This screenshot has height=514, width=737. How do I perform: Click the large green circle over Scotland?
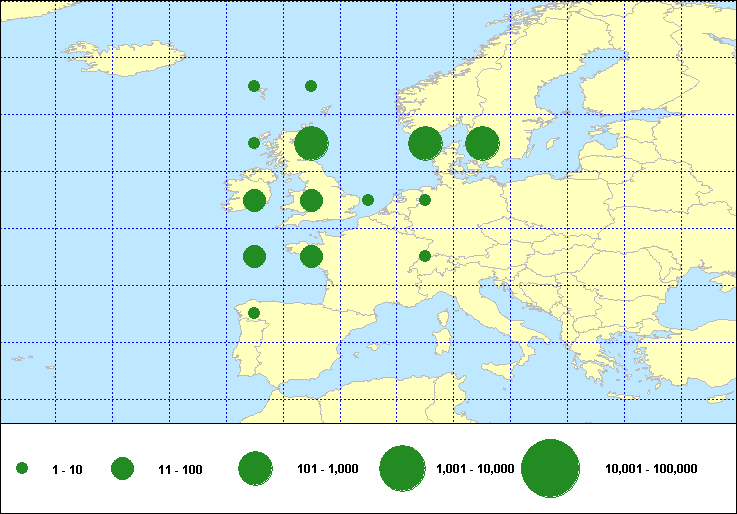[311, 143]
